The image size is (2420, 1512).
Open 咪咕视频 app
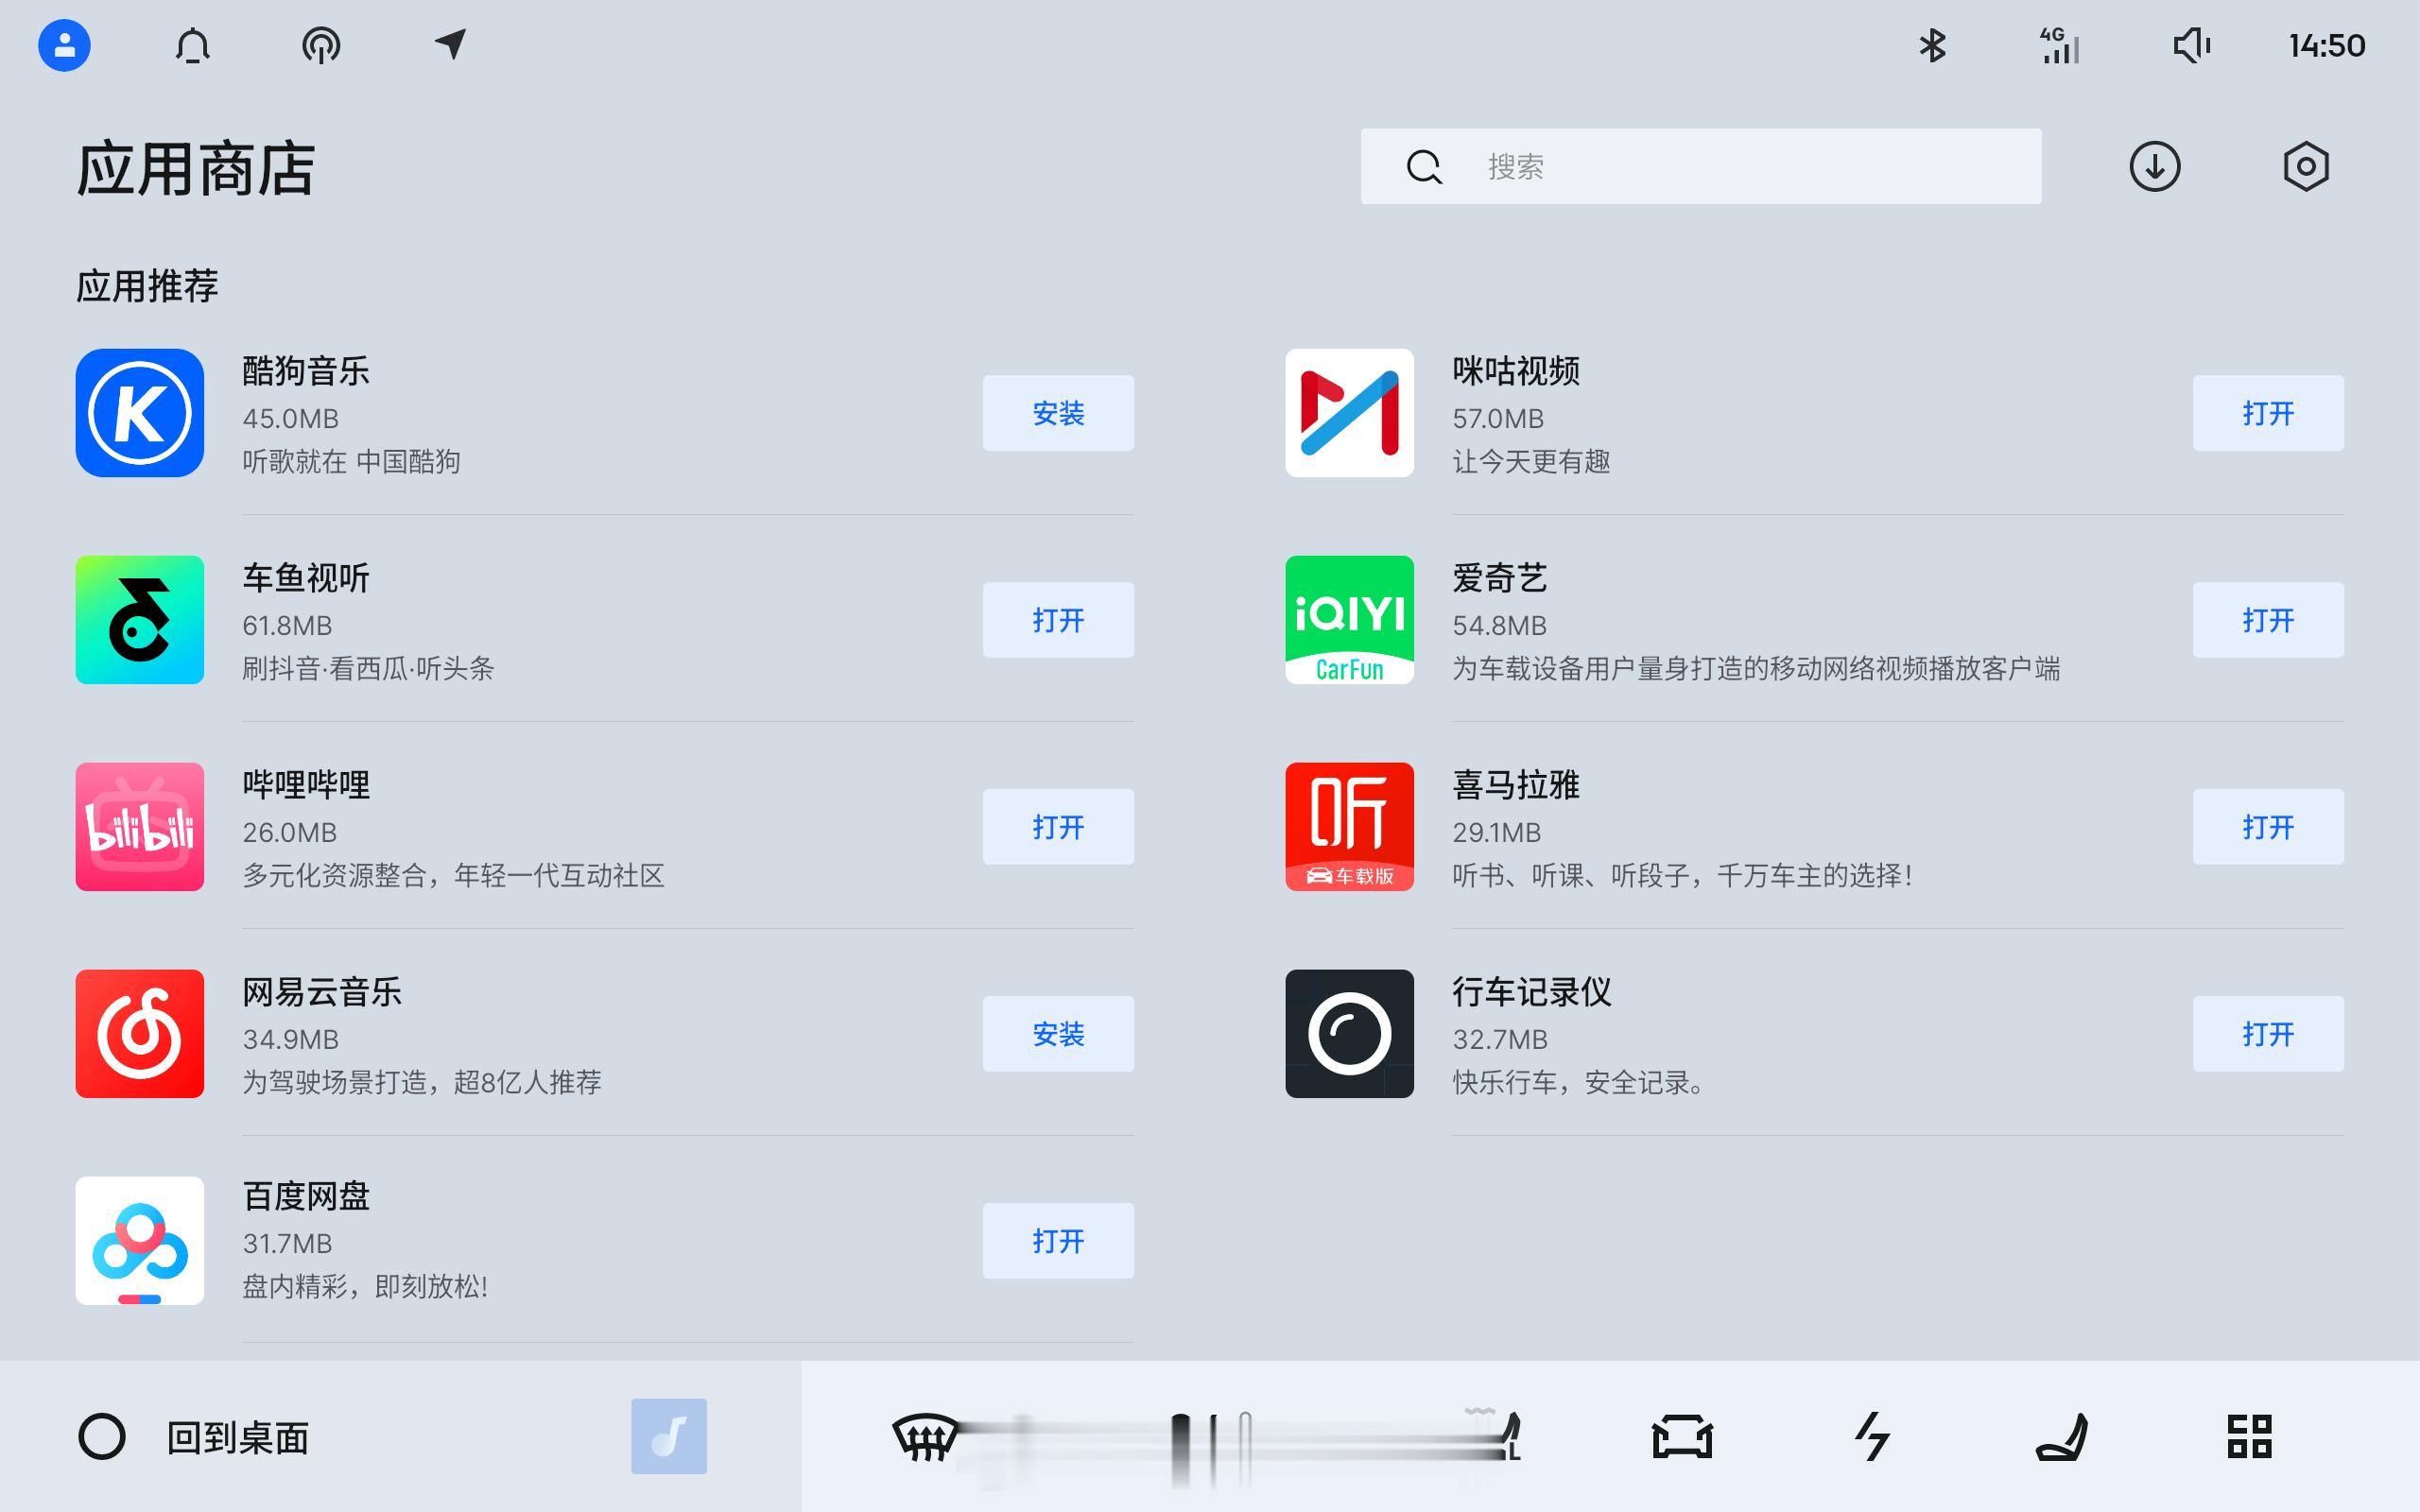tap(2268, 413)
